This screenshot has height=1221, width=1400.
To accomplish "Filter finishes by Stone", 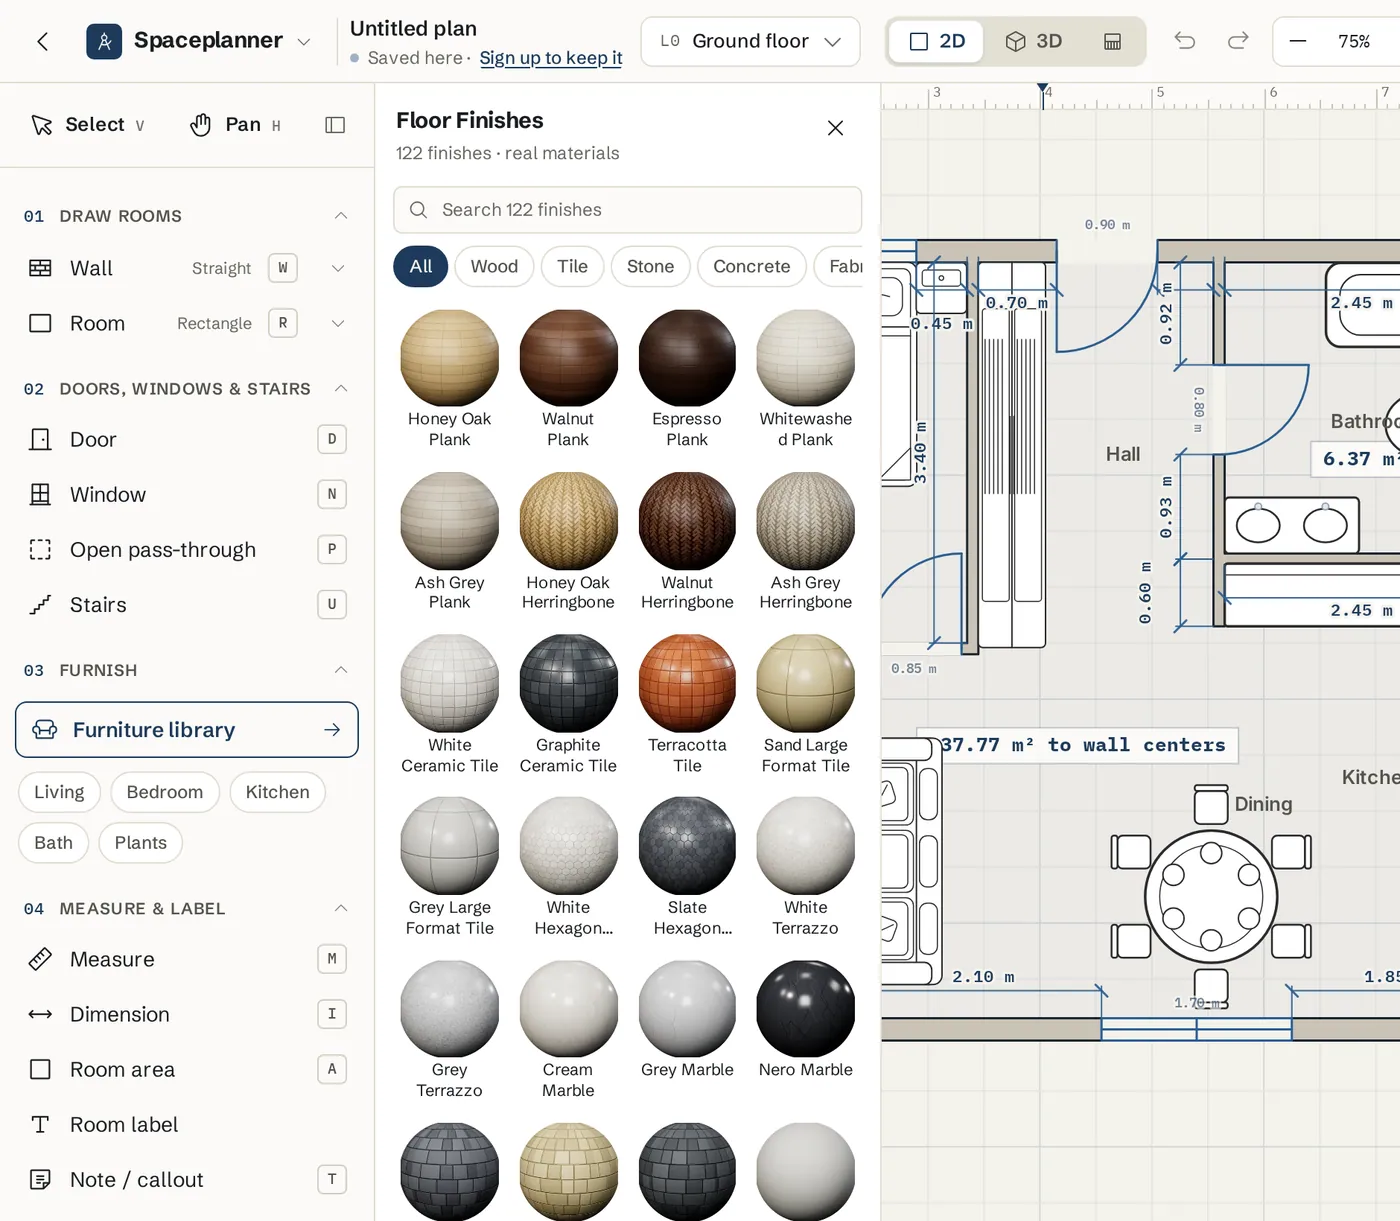I will tap(650, 266).
